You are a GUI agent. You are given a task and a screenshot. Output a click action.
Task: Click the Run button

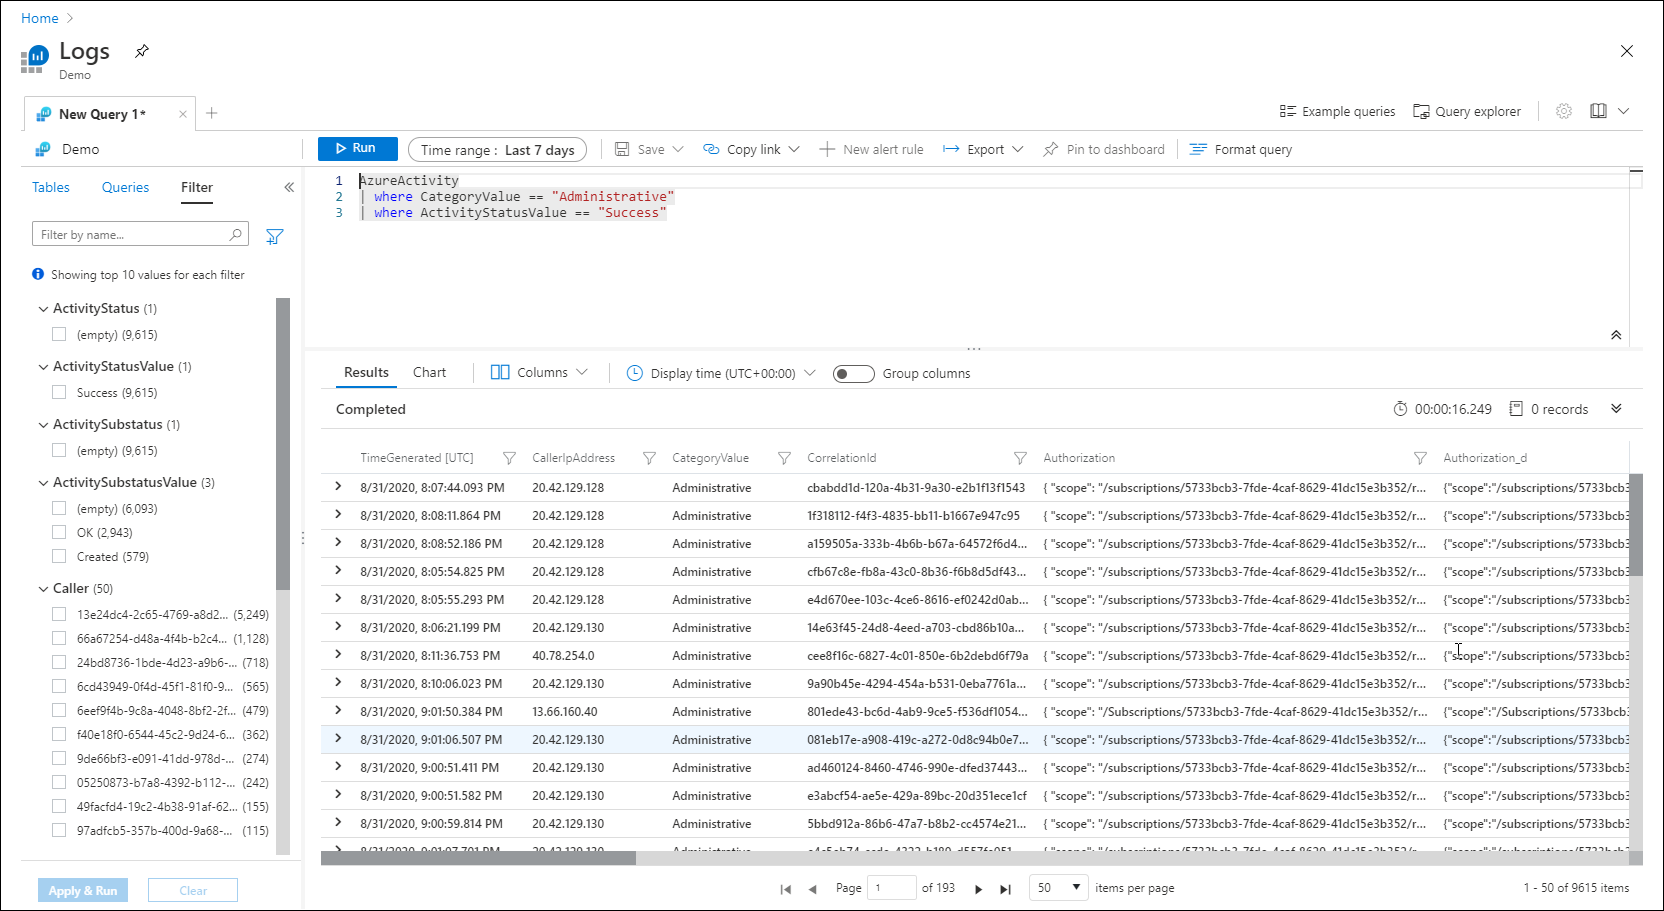click(x=357, y=148)
